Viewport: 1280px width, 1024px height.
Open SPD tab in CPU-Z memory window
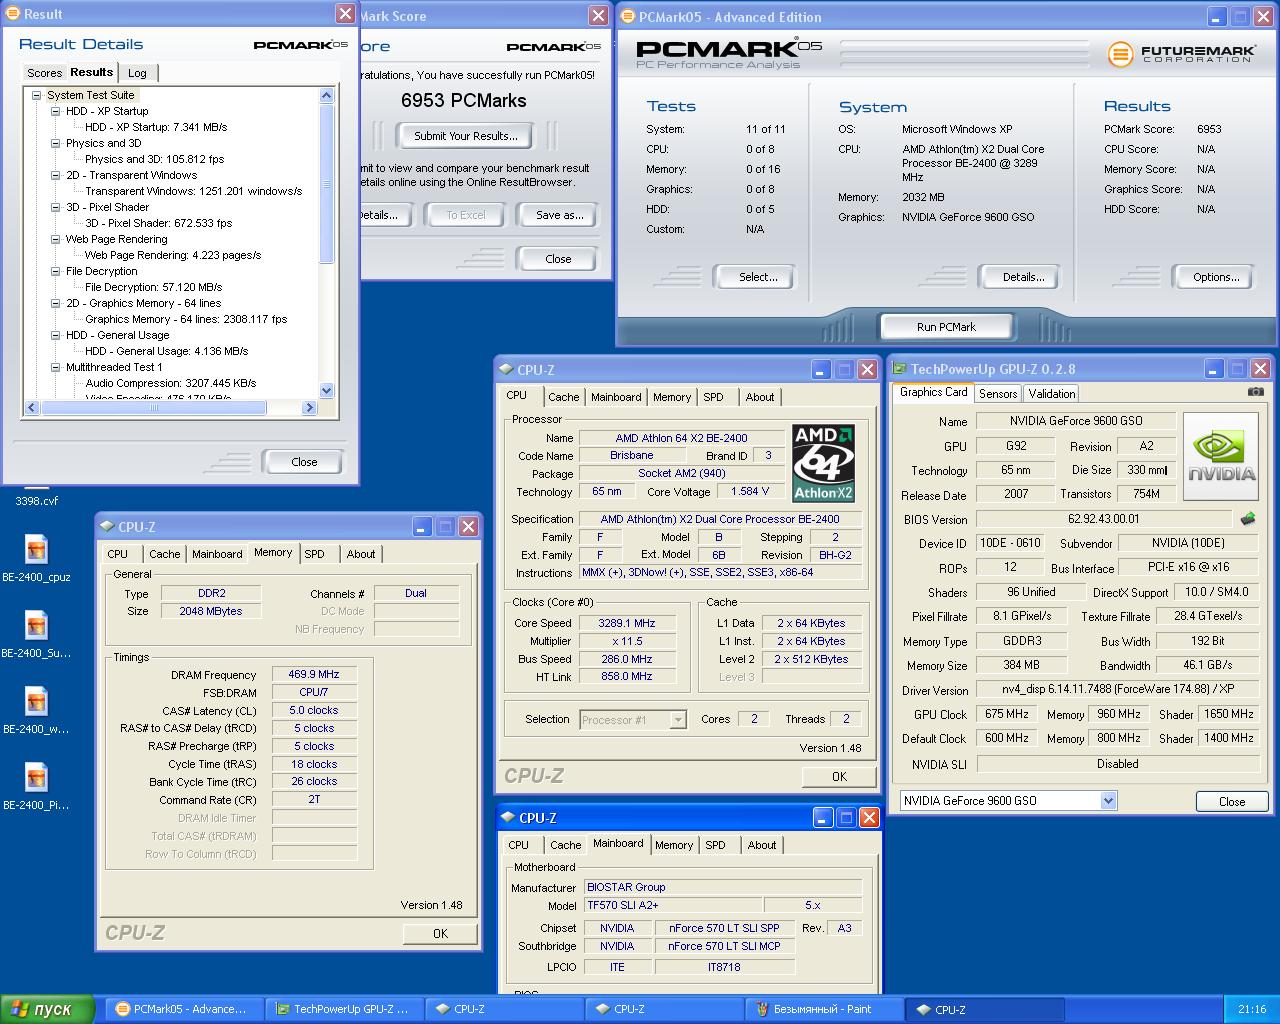point(314,554)
